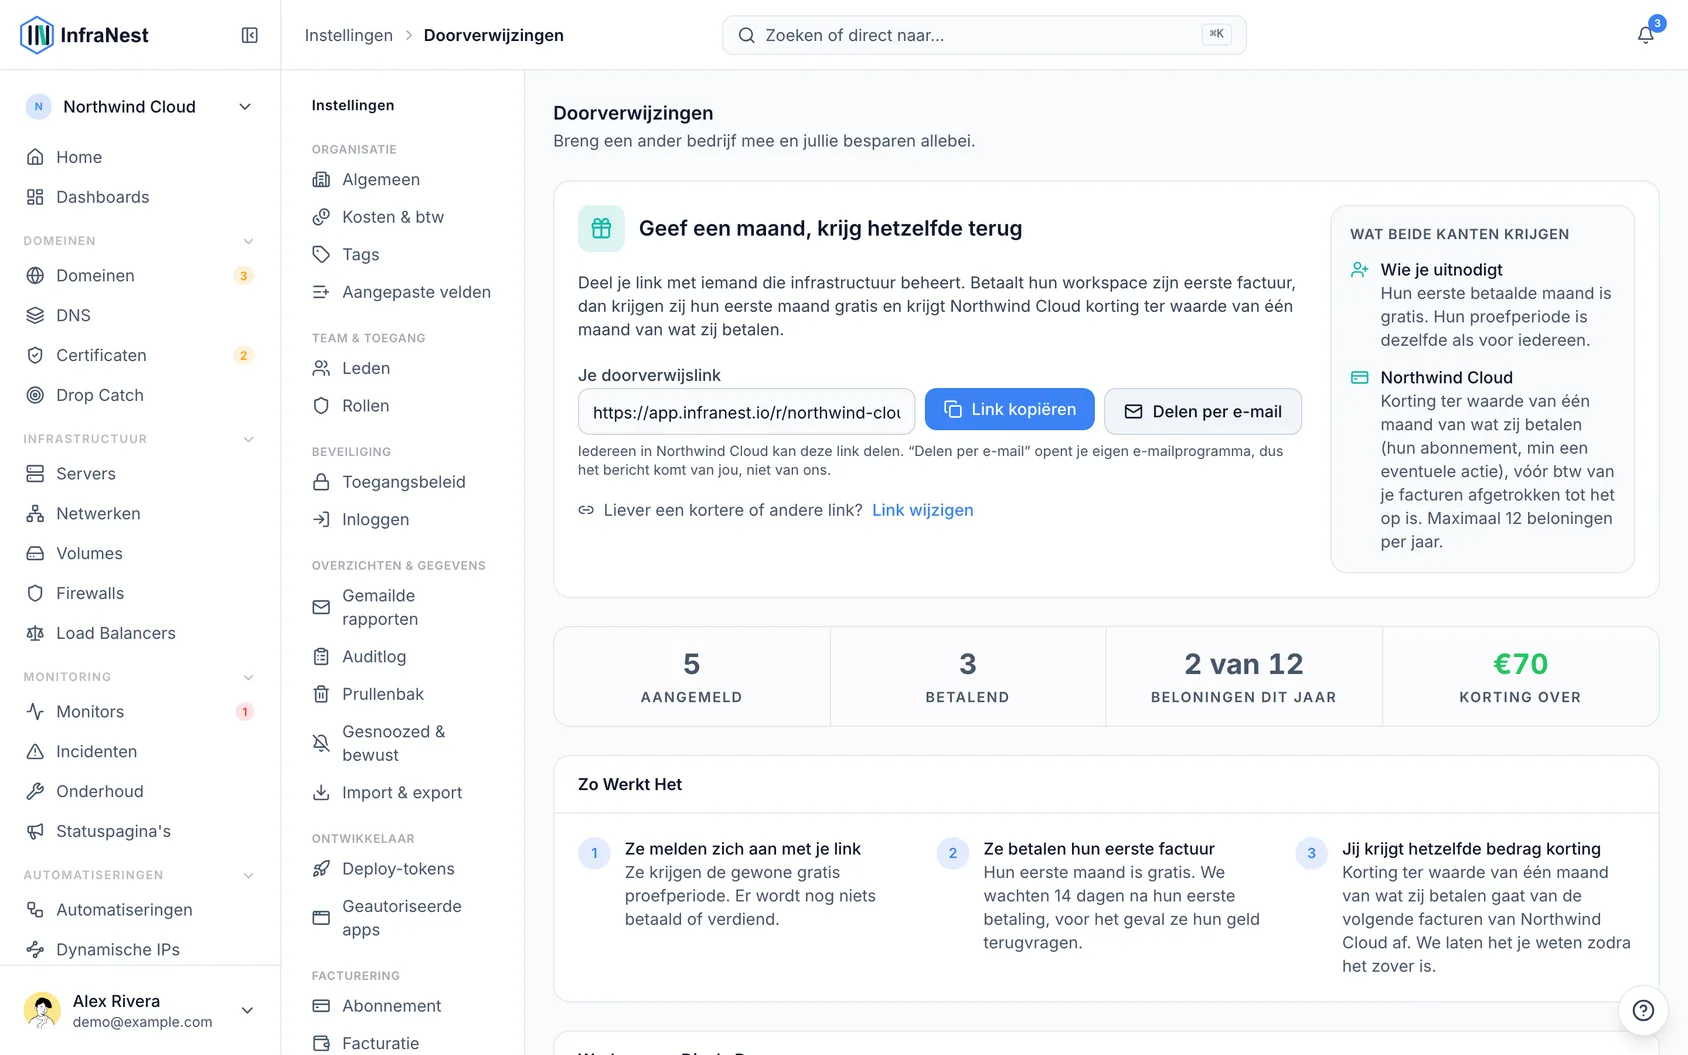Viewport: 1688px width, 1055px height.
Task: Open Home via its house icon
Action: (35, 157)
